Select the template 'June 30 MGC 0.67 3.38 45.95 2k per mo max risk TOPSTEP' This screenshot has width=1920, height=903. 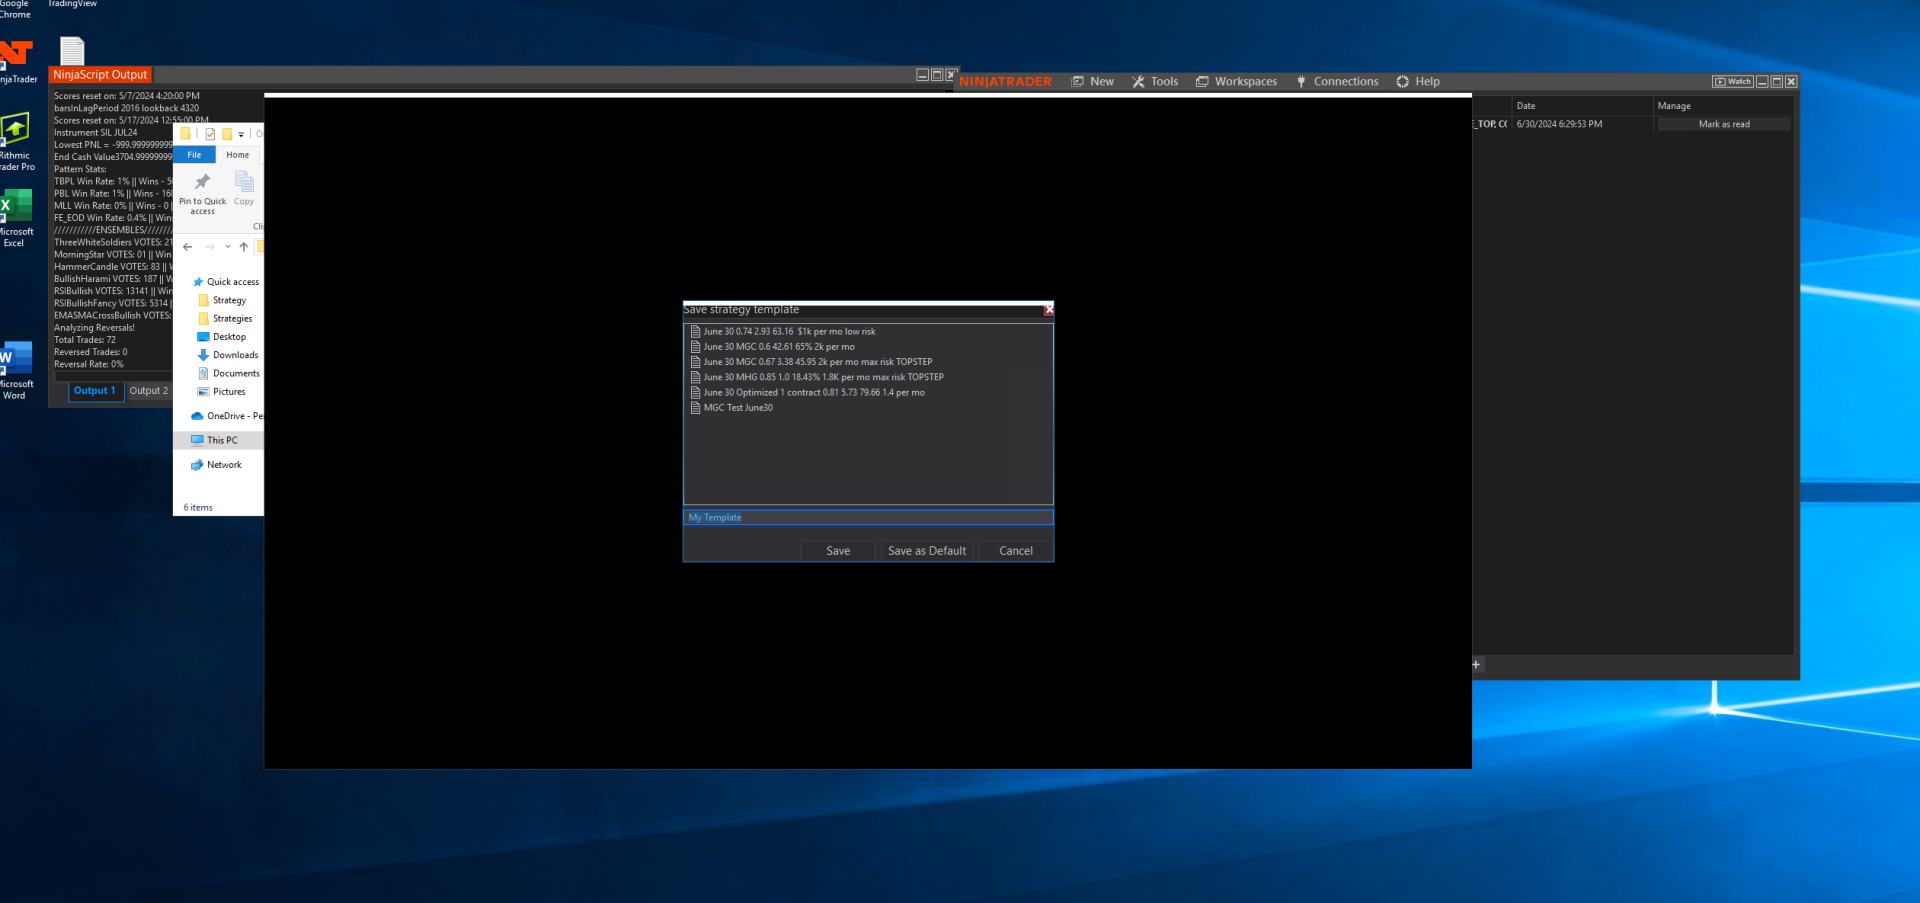pyautogui.click(x=818, y=362)
